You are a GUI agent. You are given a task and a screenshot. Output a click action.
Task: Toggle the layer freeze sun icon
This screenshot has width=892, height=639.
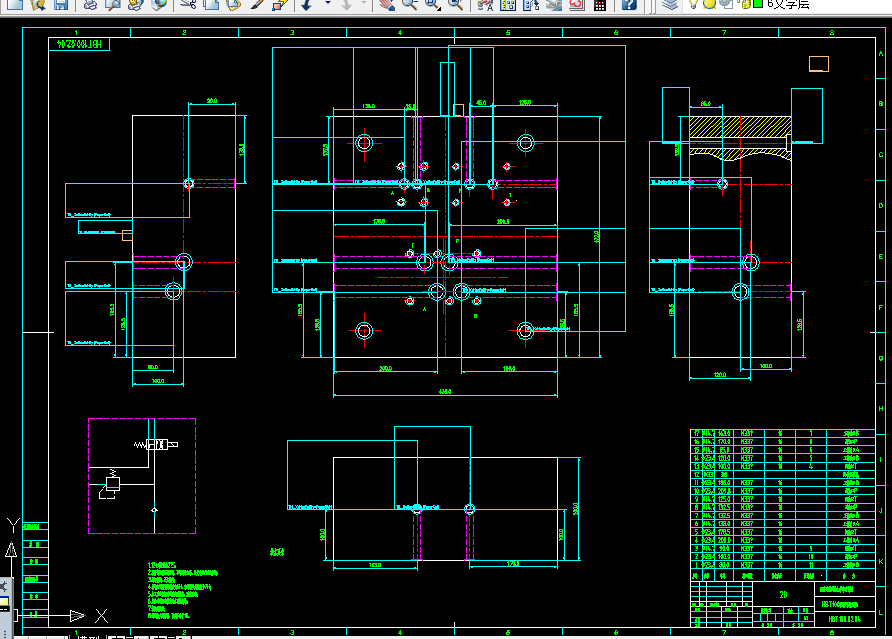(x=709, y=5)
